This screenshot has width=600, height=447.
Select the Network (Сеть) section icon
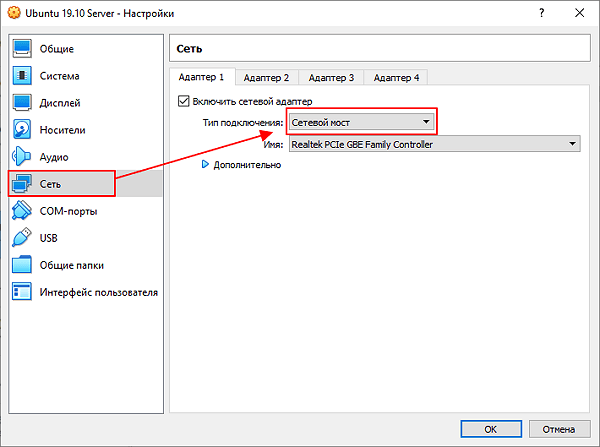(23, 184)
